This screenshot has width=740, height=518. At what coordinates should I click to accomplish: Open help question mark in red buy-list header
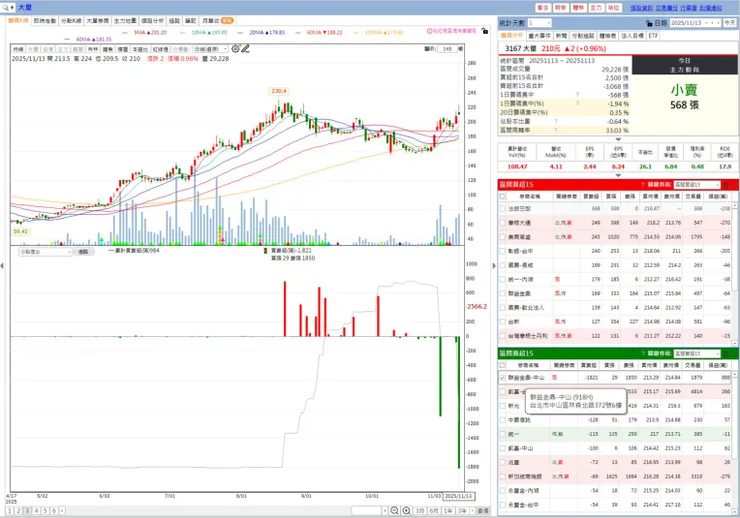coord(643,184)
